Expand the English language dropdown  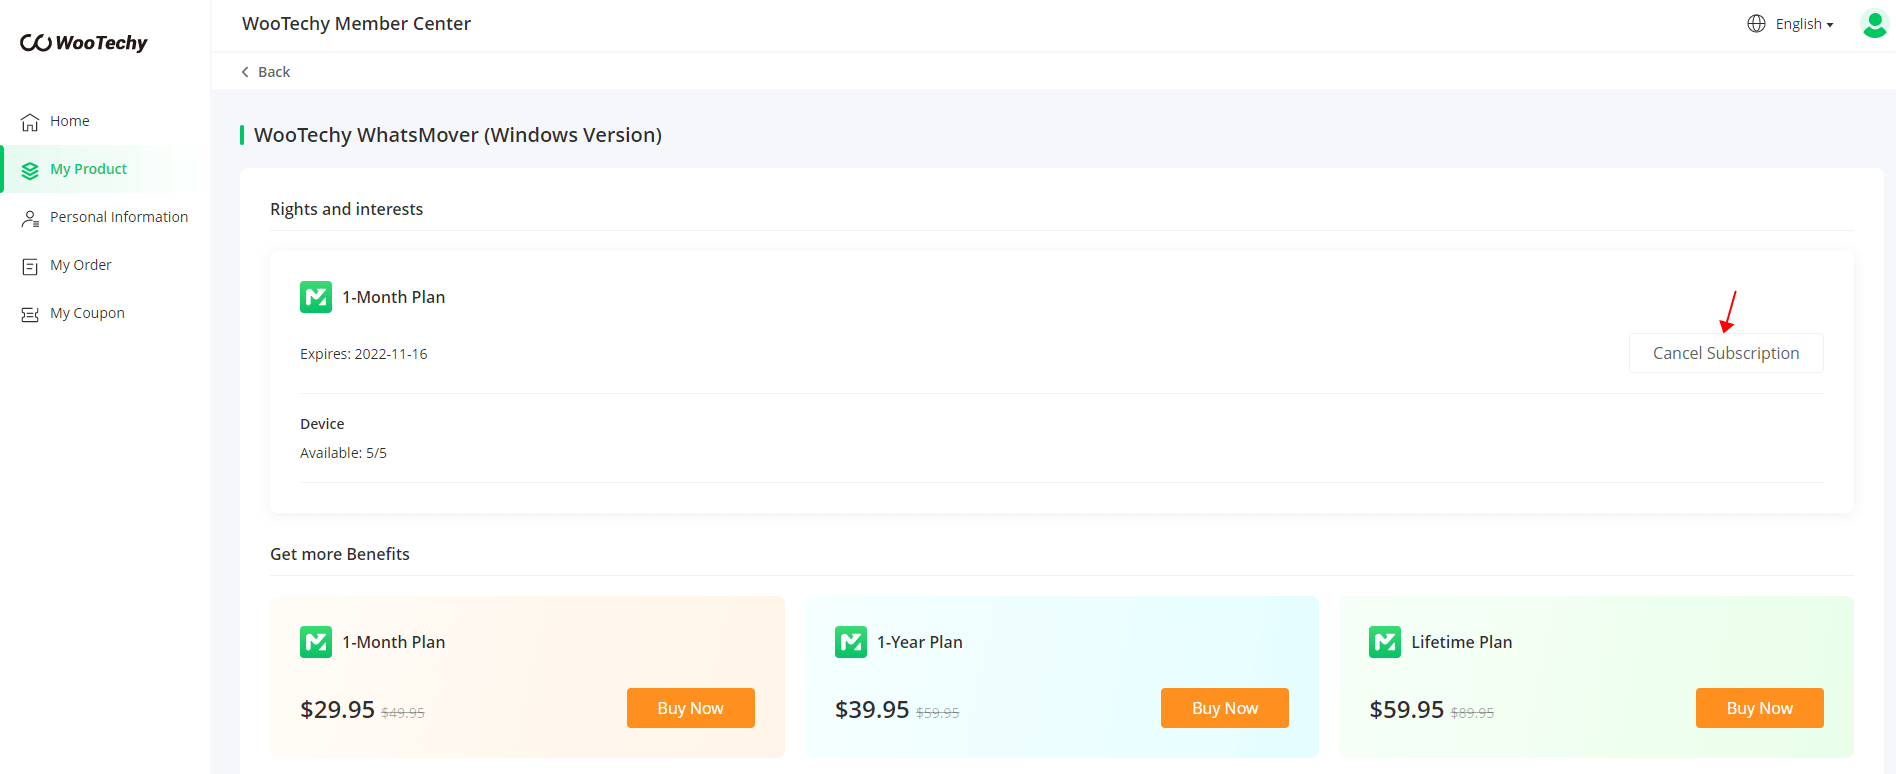pos(1804,24)
